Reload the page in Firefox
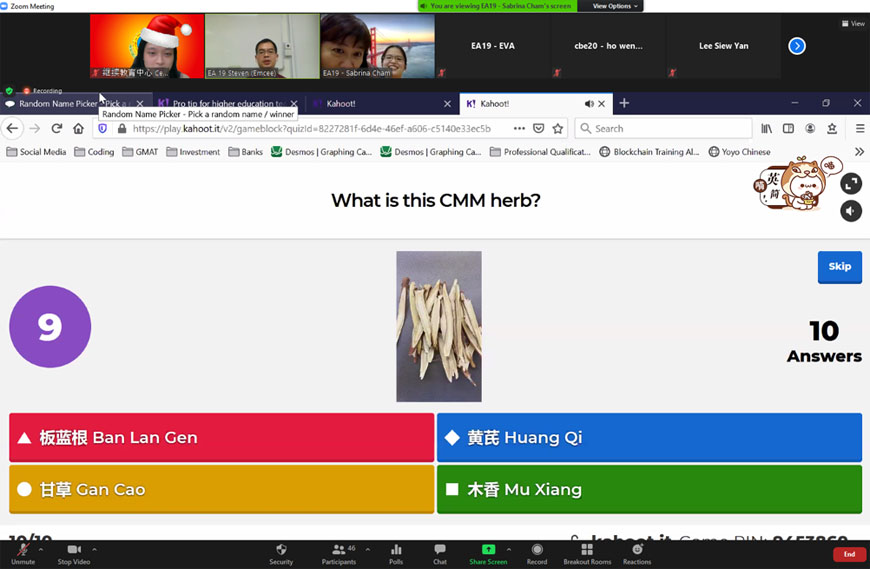Screen dimensions: 870x569 57,128
